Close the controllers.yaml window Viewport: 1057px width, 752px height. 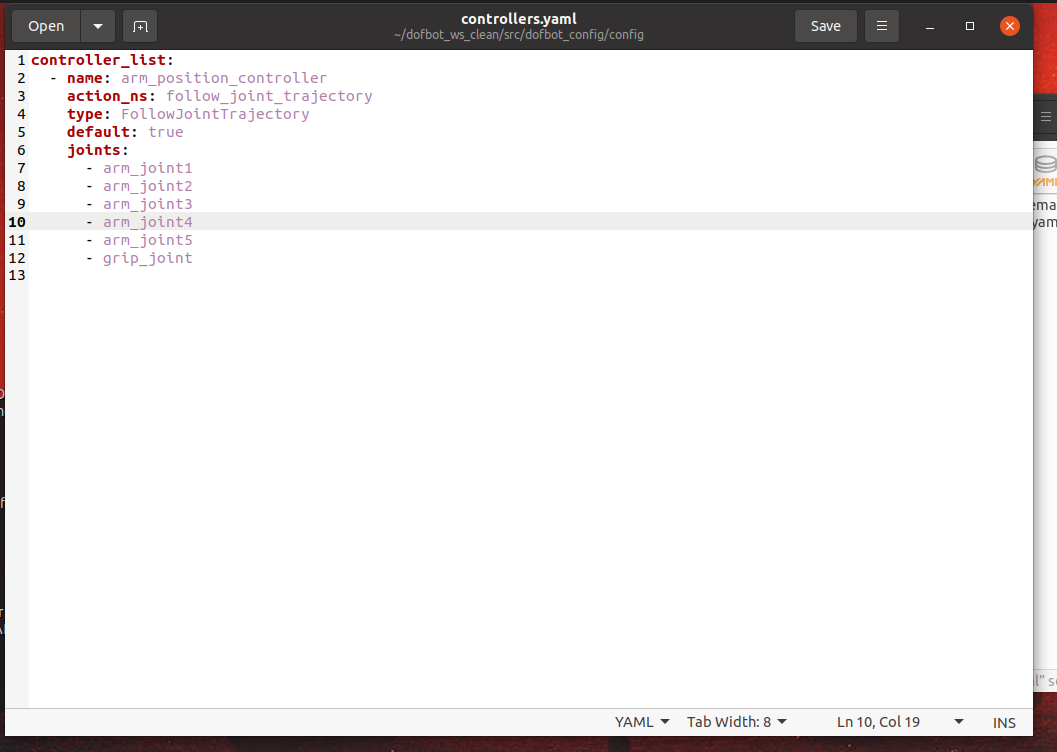[1010, 26]
